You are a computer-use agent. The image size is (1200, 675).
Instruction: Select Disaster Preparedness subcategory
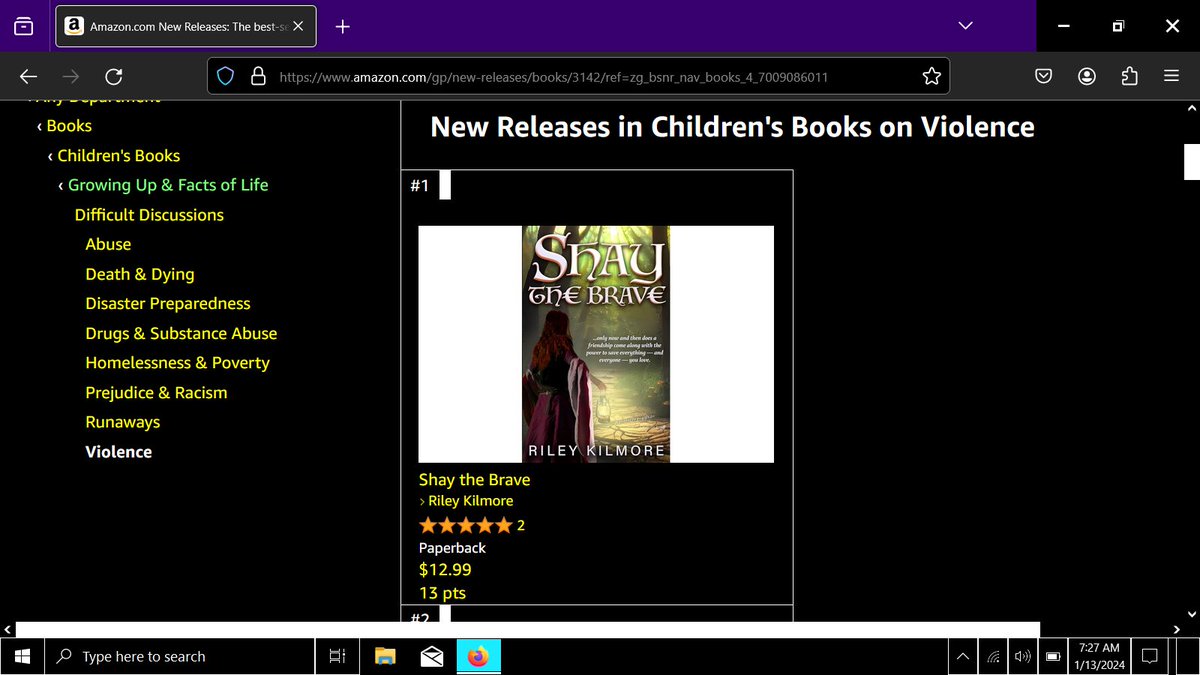[168, 304]
